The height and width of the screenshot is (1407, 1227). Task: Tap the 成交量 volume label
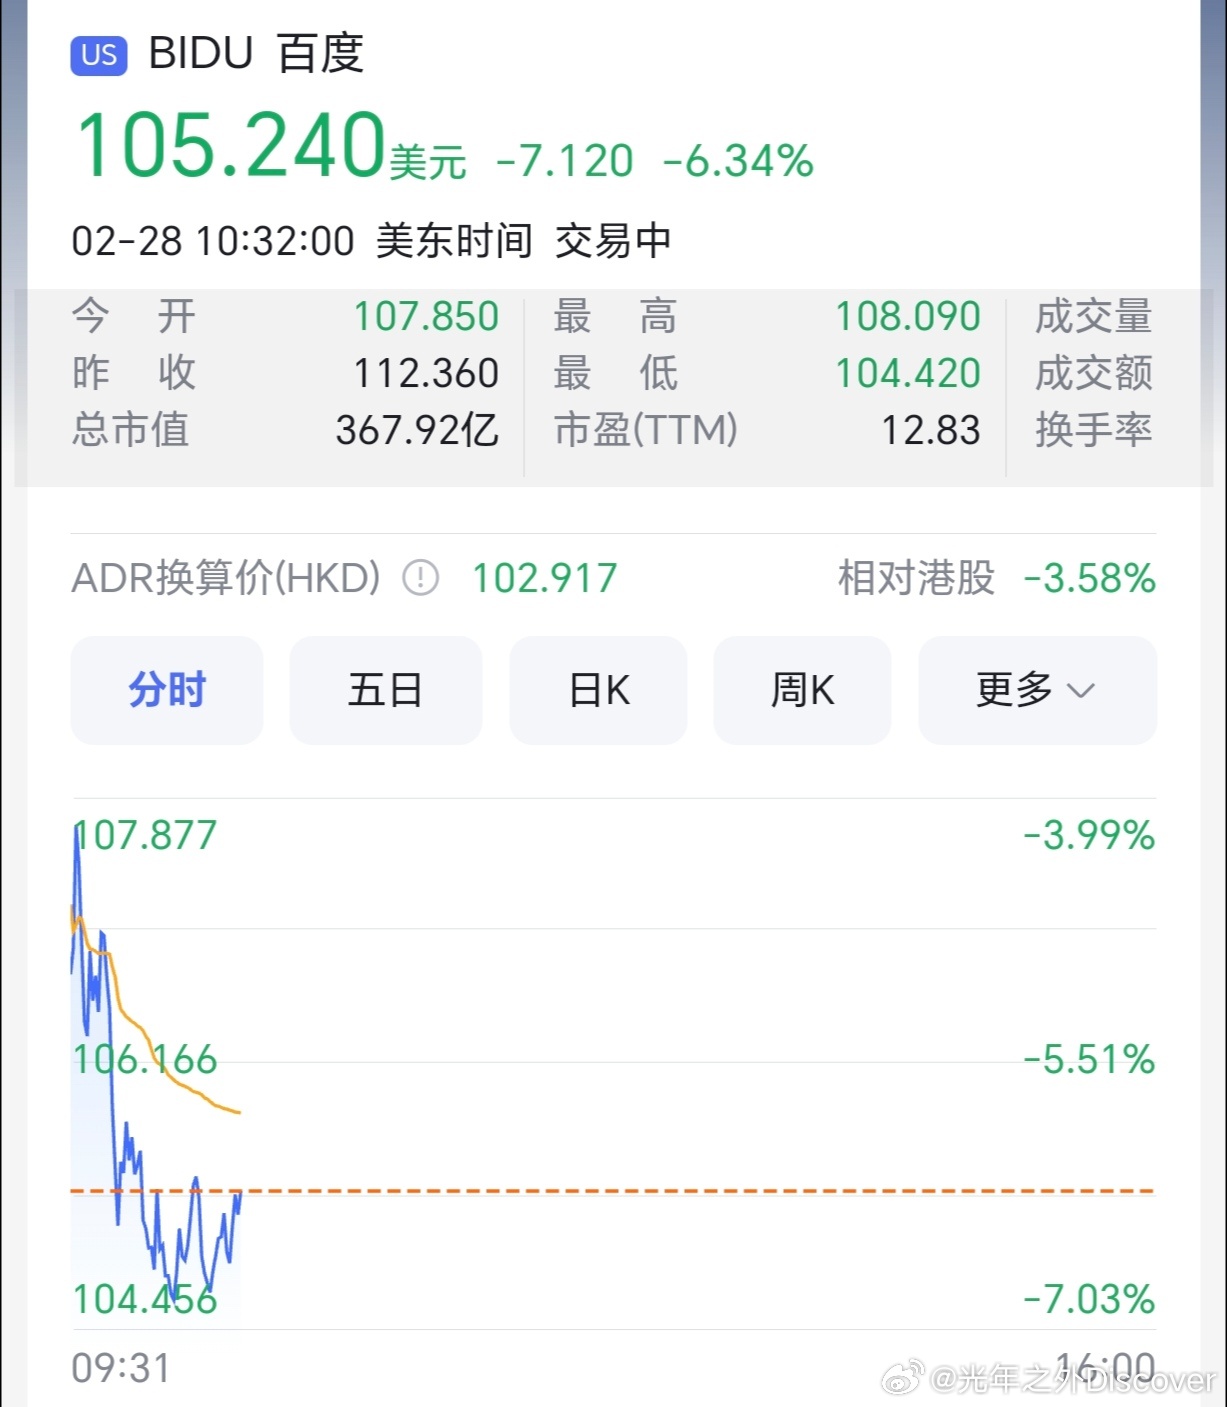pos(1094,317)
